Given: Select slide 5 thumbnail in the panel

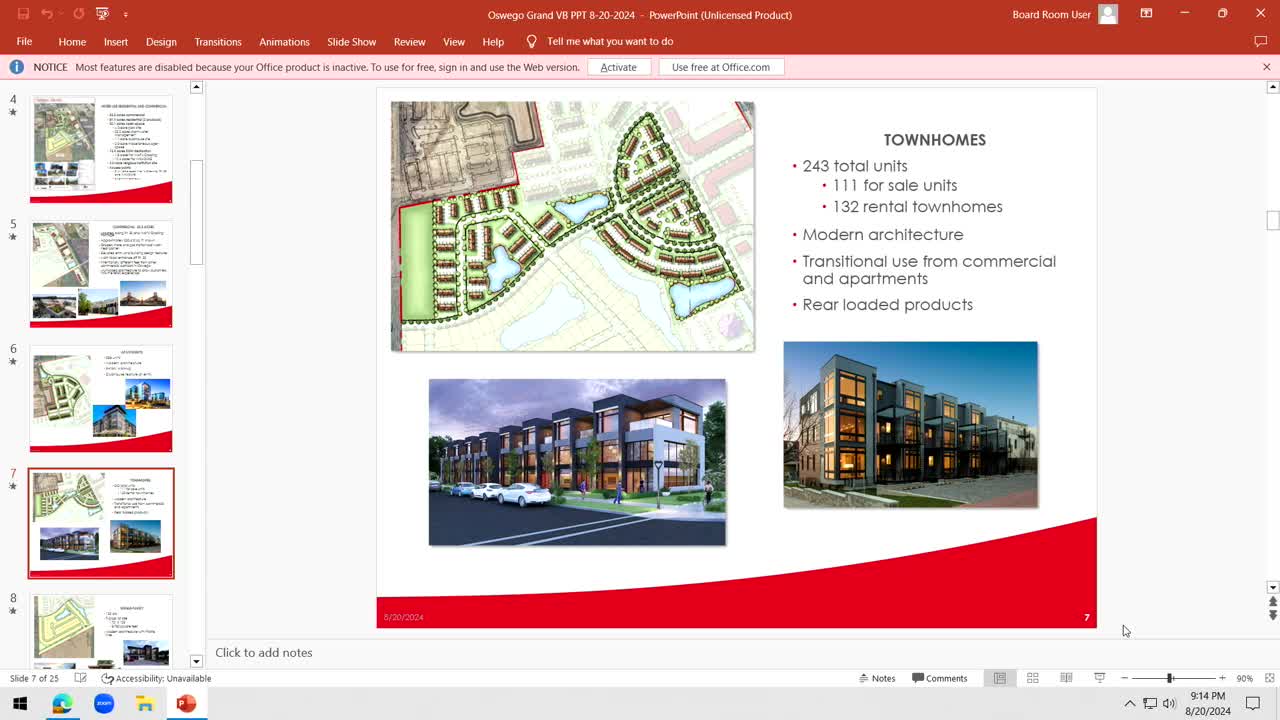Looking at the screenshot, I should (x=100, y=271).
